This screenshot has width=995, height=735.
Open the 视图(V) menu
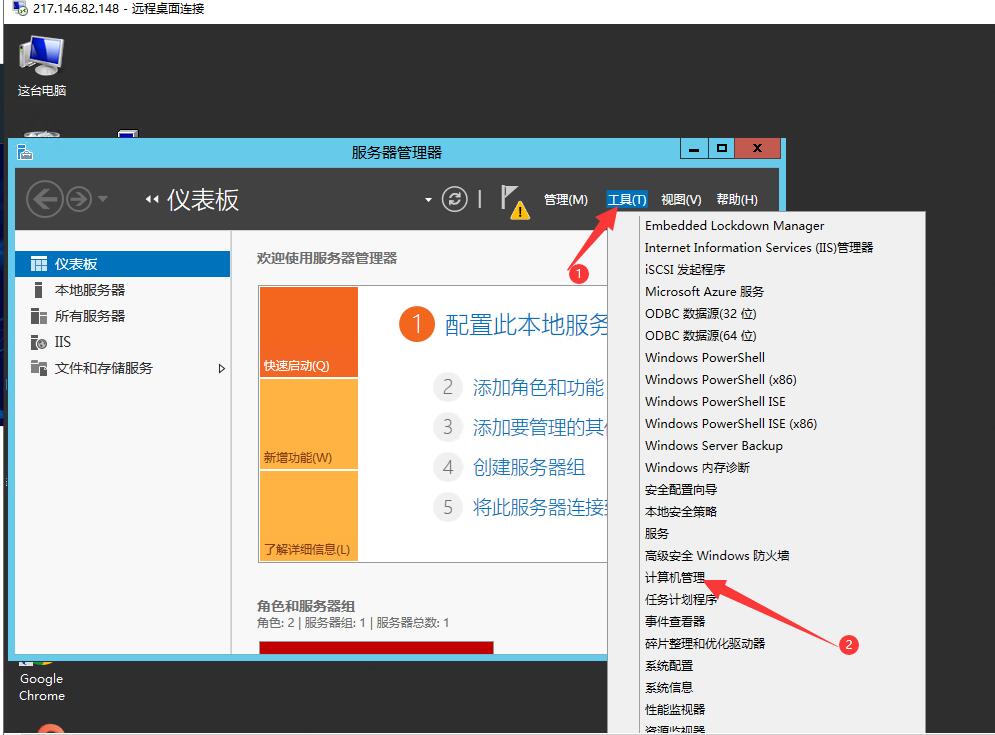680,199
